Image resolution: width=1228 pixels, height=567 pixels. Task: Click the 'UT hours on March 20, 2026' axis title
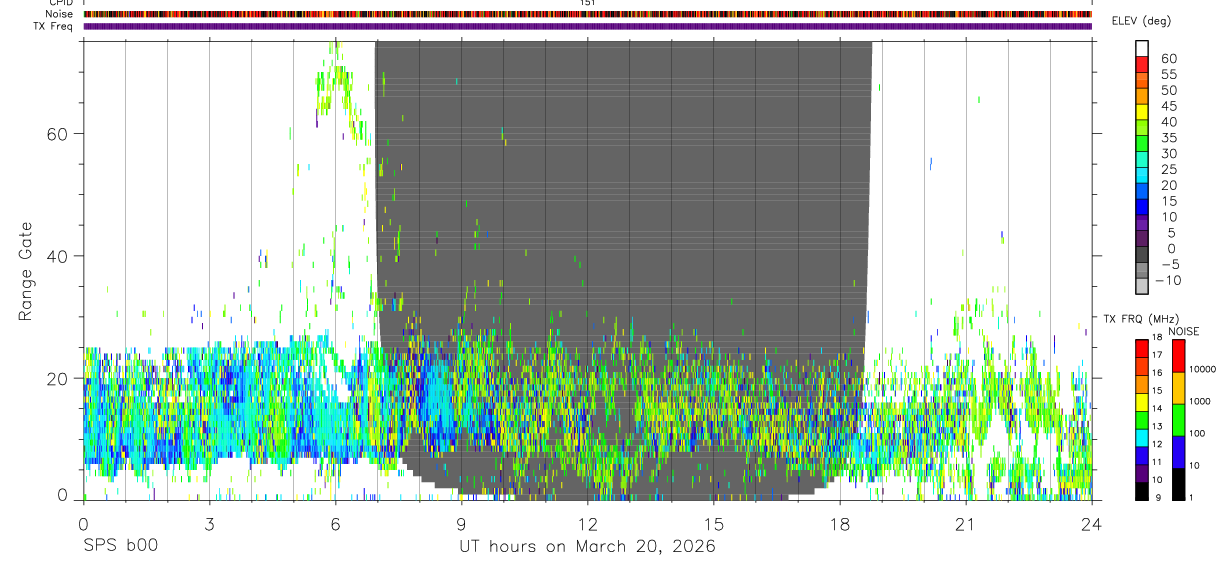coord(587,547)
